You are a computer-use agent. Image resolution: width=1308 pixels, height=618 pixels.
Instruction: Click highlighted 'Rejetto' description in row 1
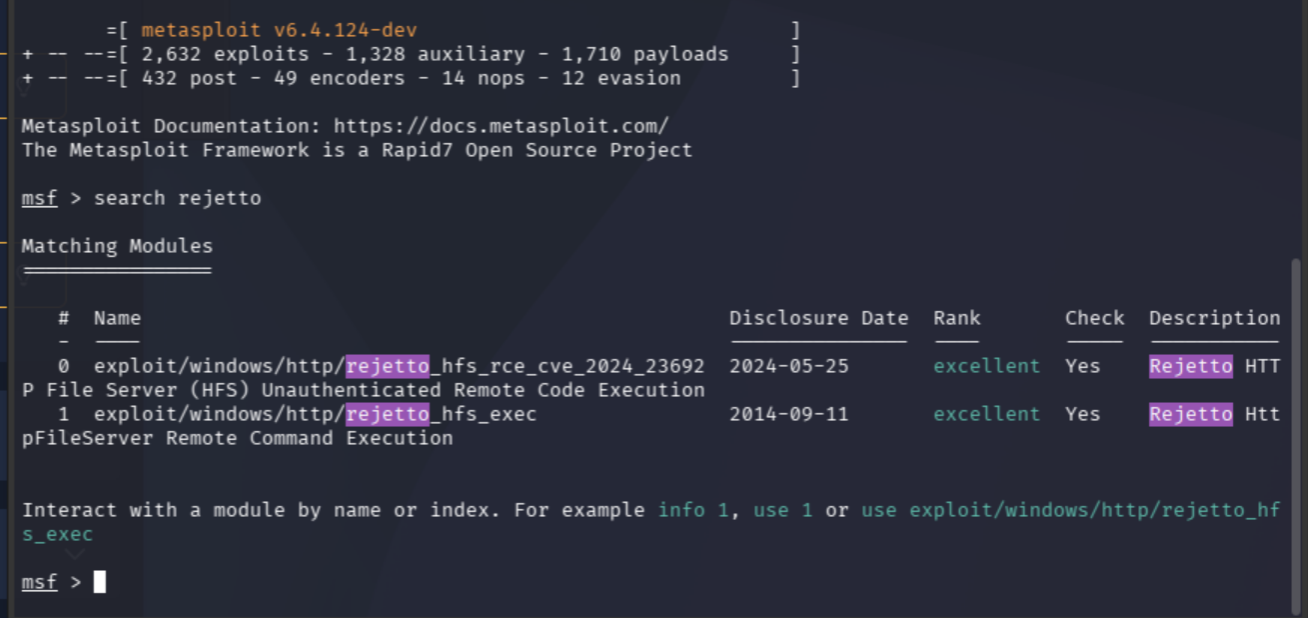coord(1191,414)
